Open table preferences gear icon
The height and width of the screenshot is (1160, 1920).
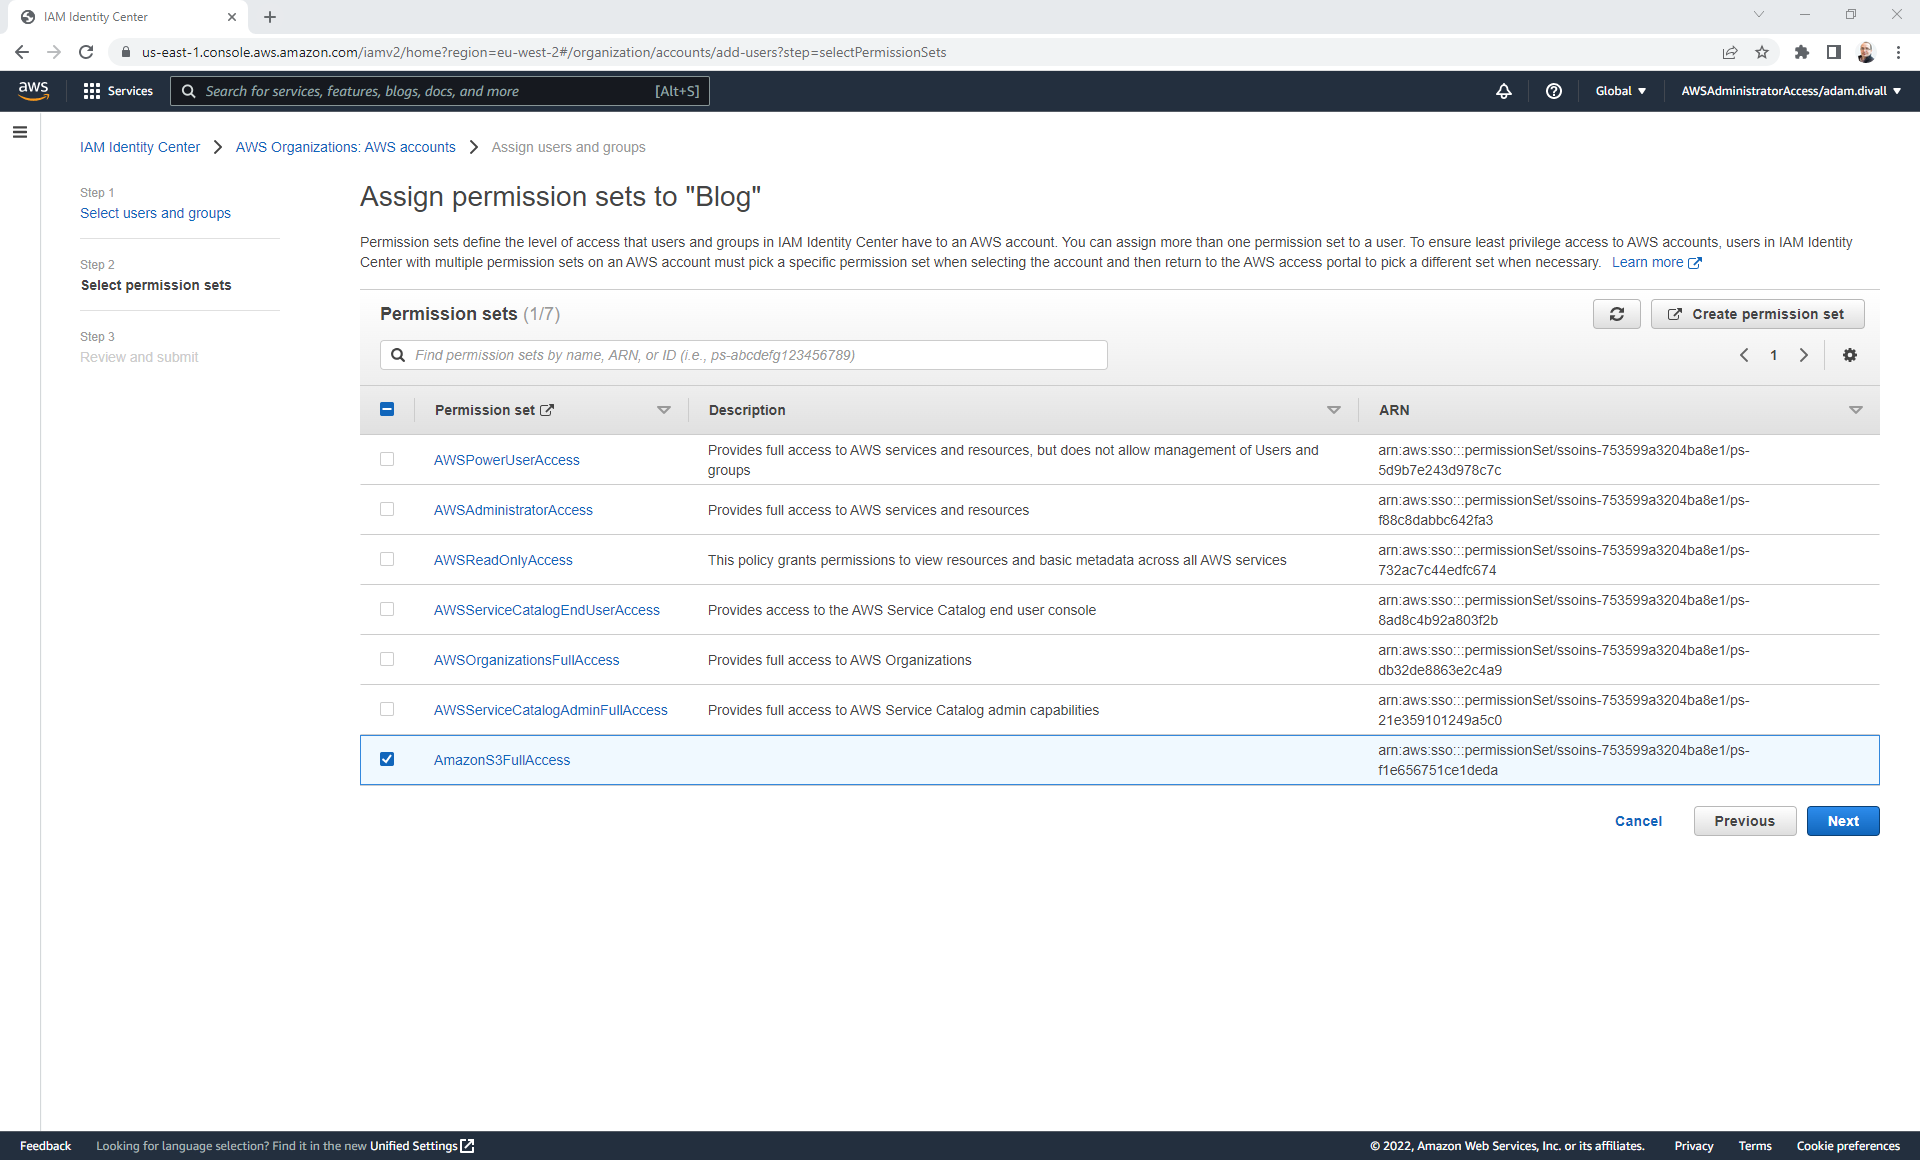pos(1849,355)
